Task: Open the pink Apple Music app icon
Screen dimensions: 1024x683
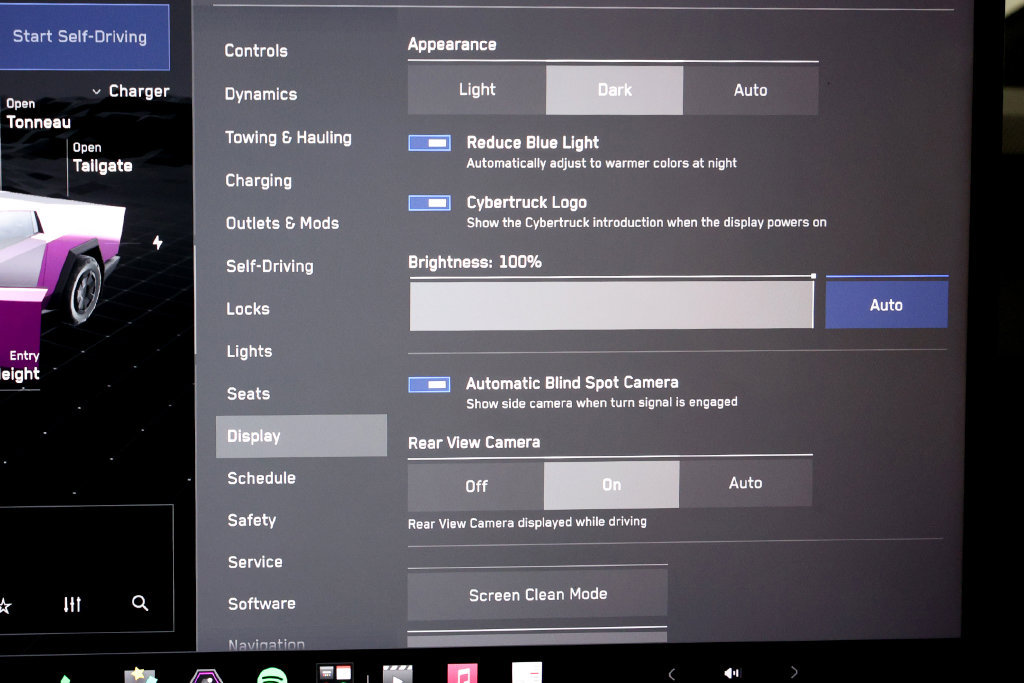Action: pos(462,673)
